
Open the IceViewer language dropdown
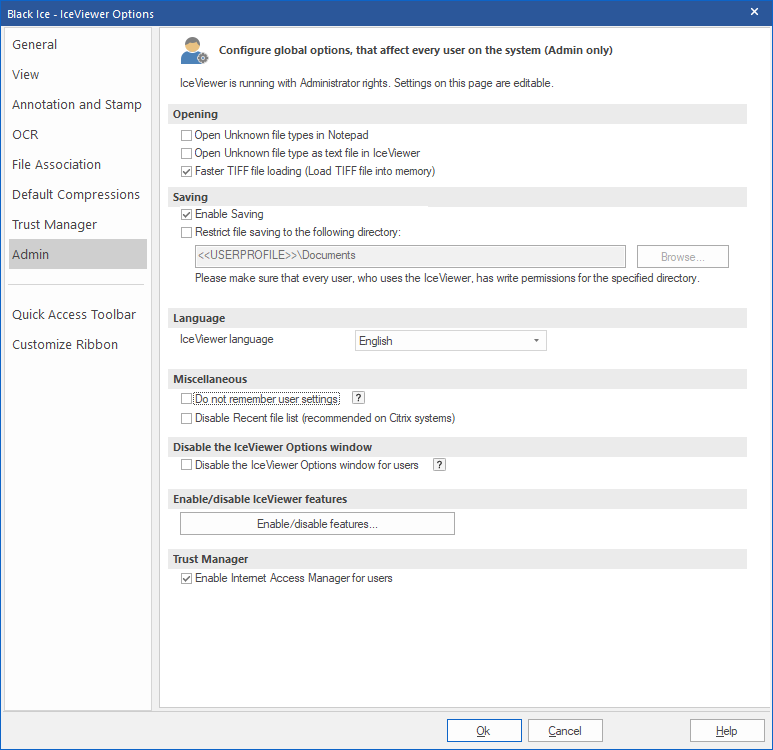click(451, 341)
